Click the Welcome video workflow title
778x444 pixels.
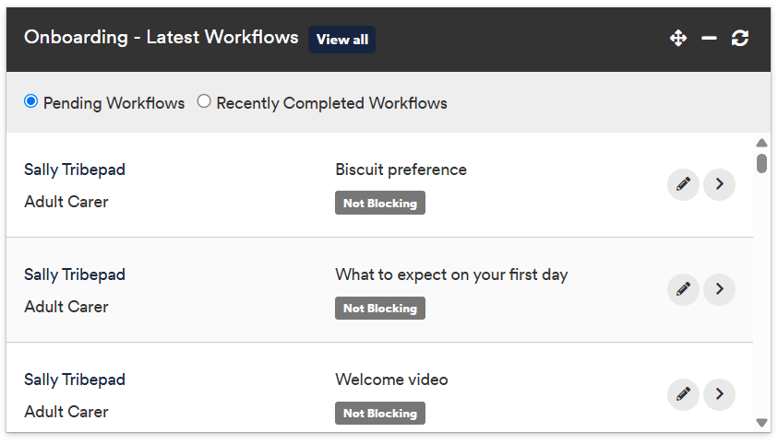tap(391, 380)
